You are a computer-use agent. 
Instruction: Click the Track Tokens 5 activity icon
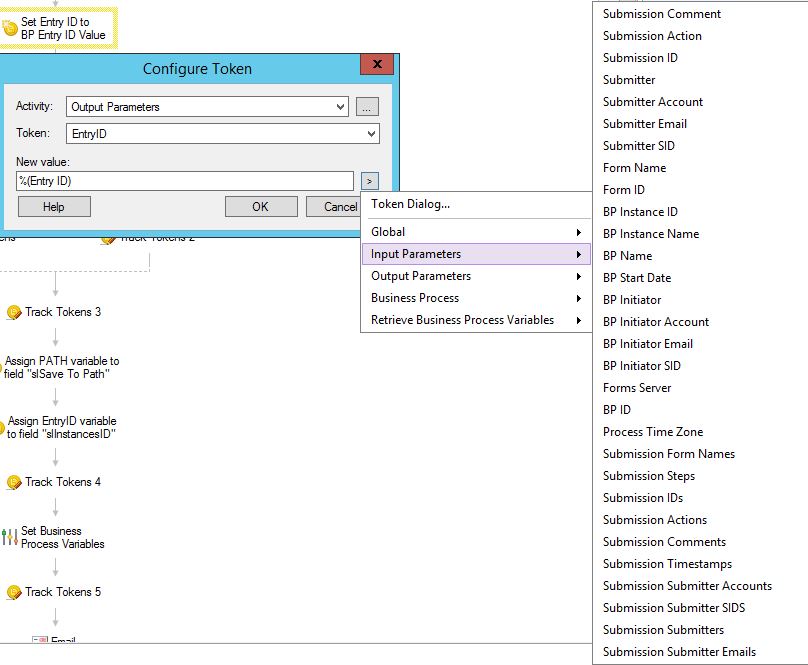pyautogui.click(x=14, y=592)
